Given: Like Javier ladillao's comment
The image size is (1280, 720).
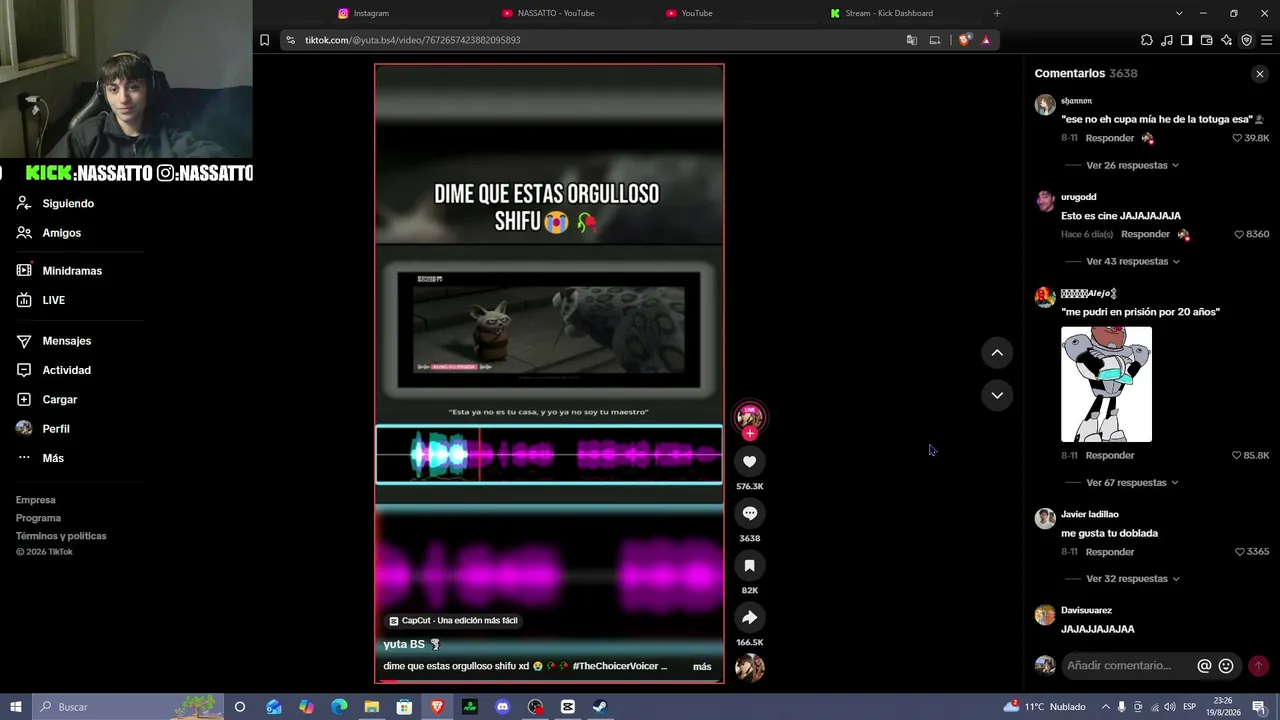Looking at the screenshot, I should [1240, 552].
